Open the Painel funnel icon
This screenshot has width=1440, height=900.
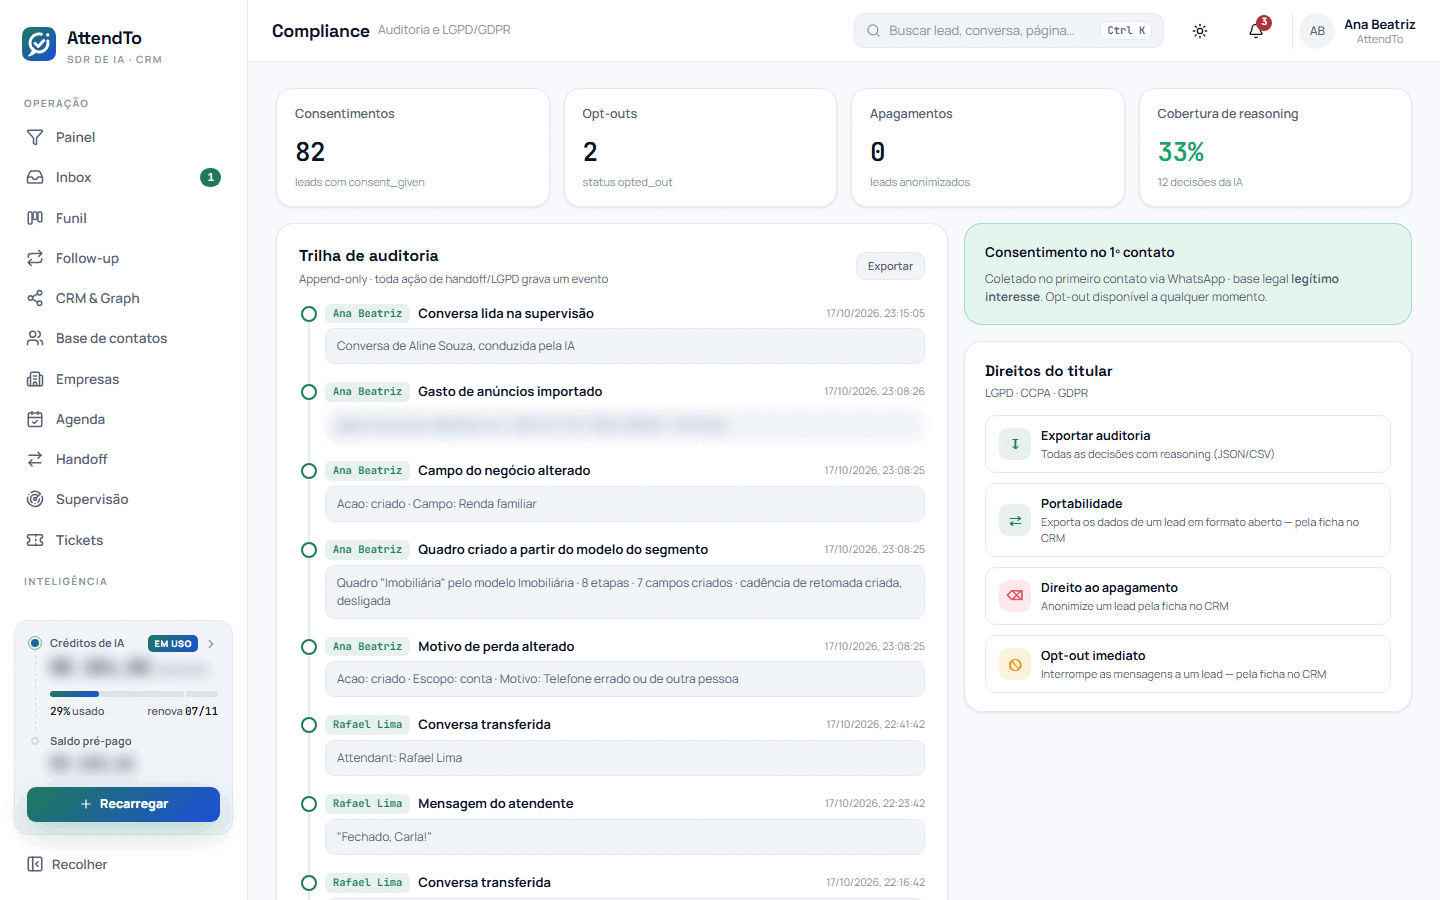[x=35, y=137]
